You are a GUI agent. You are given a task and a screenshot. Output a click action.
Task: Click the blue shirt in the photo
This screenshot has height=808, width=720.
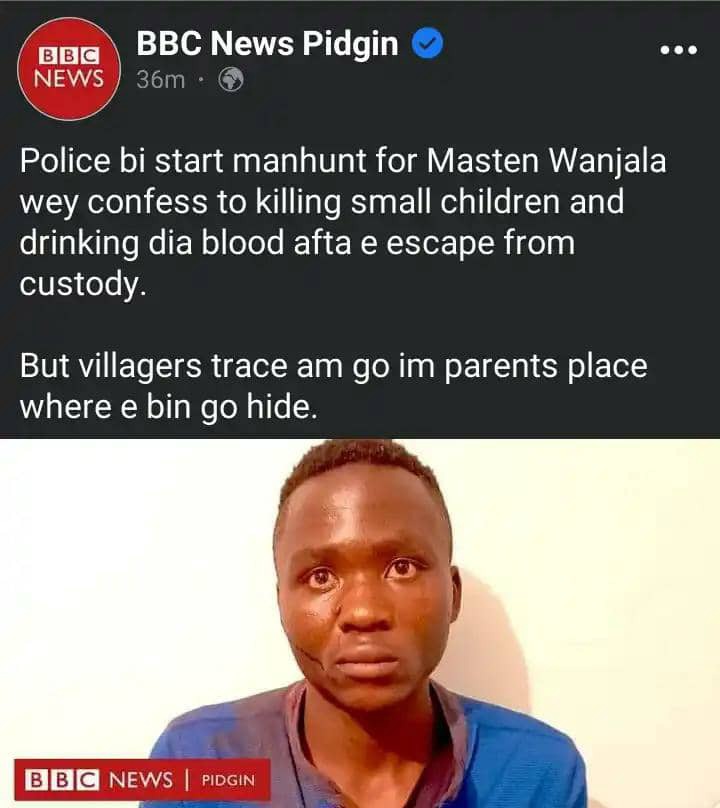pos(369,752)
